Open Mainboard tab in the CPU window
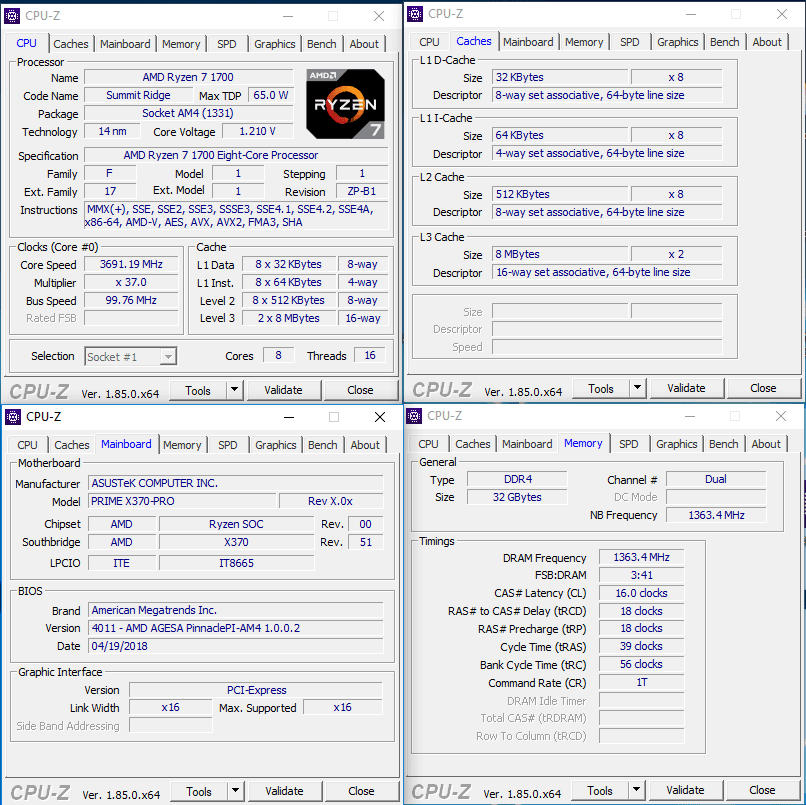 (125, 44)
